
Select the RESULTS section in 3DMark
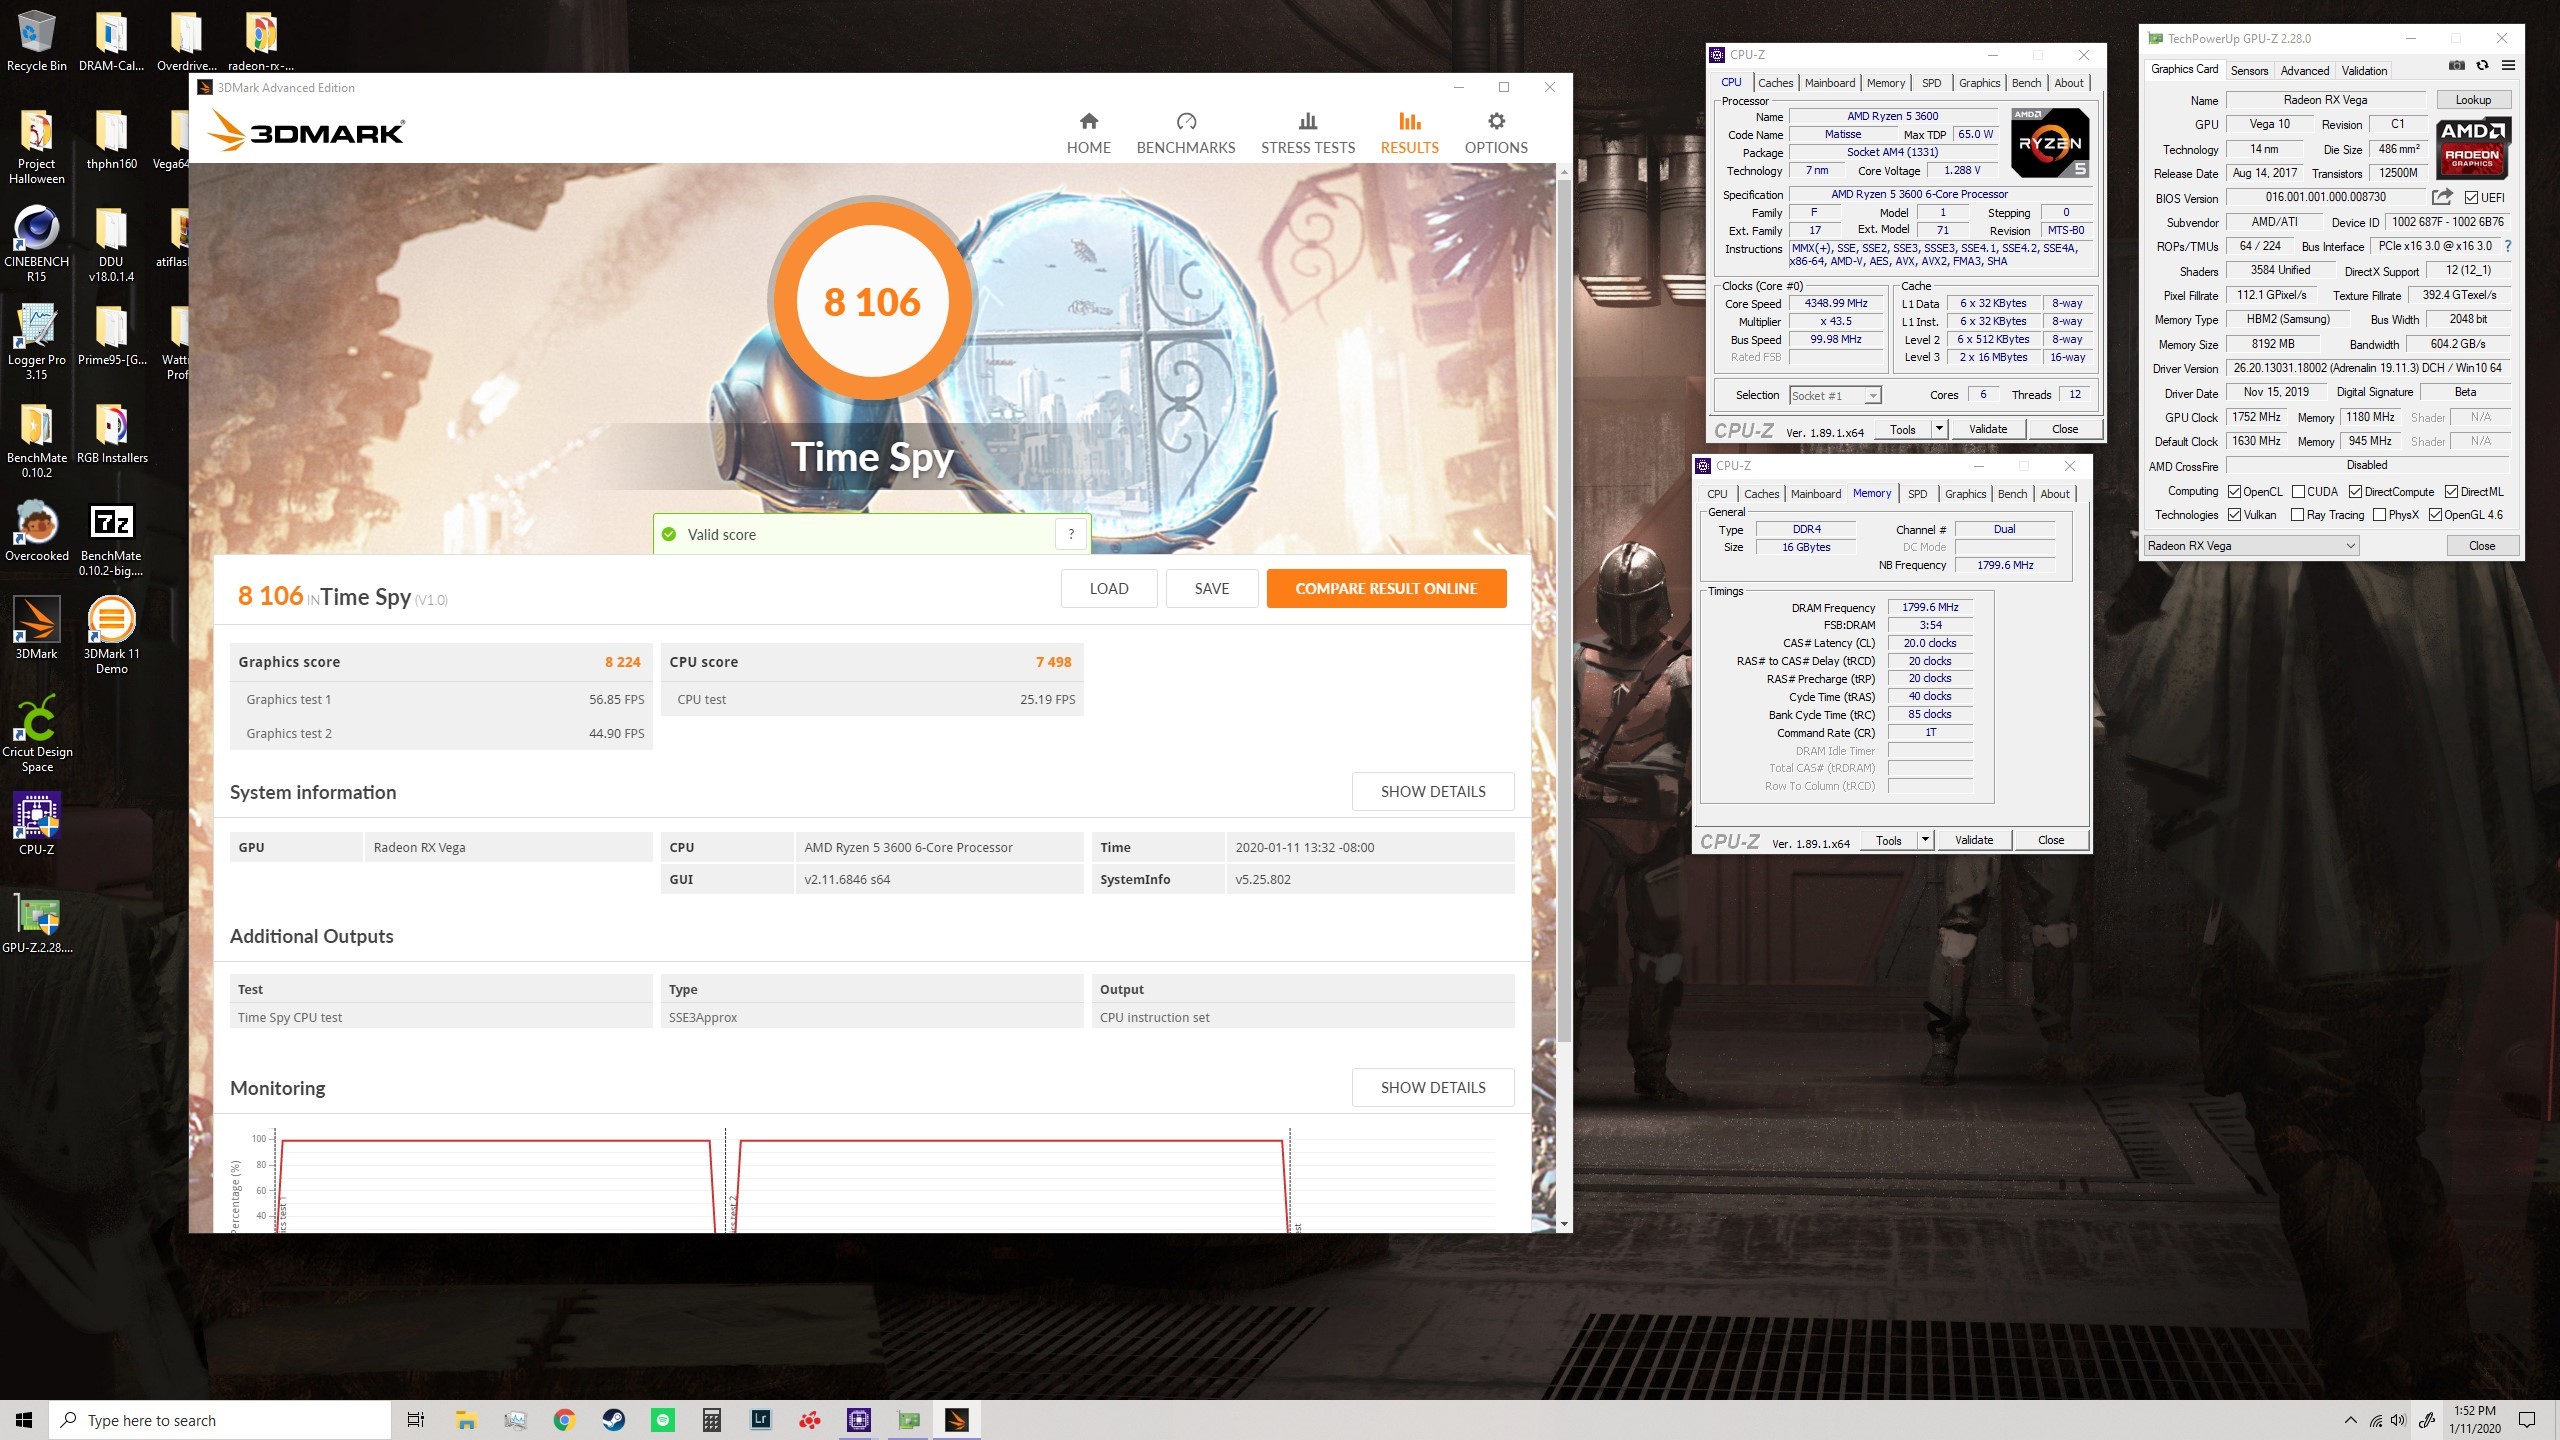click(x=1409, y=134)
